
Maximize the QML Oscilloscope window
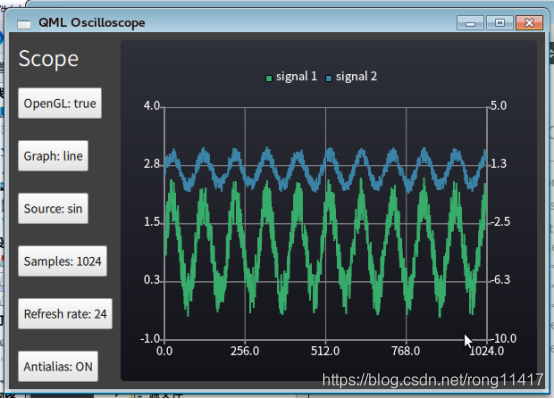point(500,23)
